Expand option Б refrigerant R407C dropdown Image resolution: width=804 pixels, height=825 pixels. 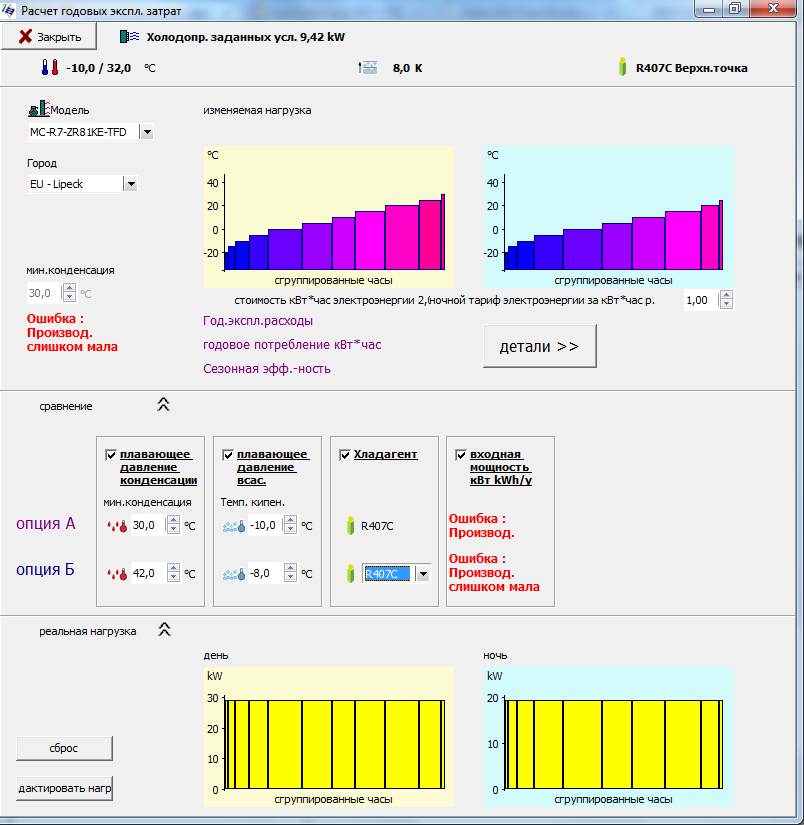(x=423, y=574)
